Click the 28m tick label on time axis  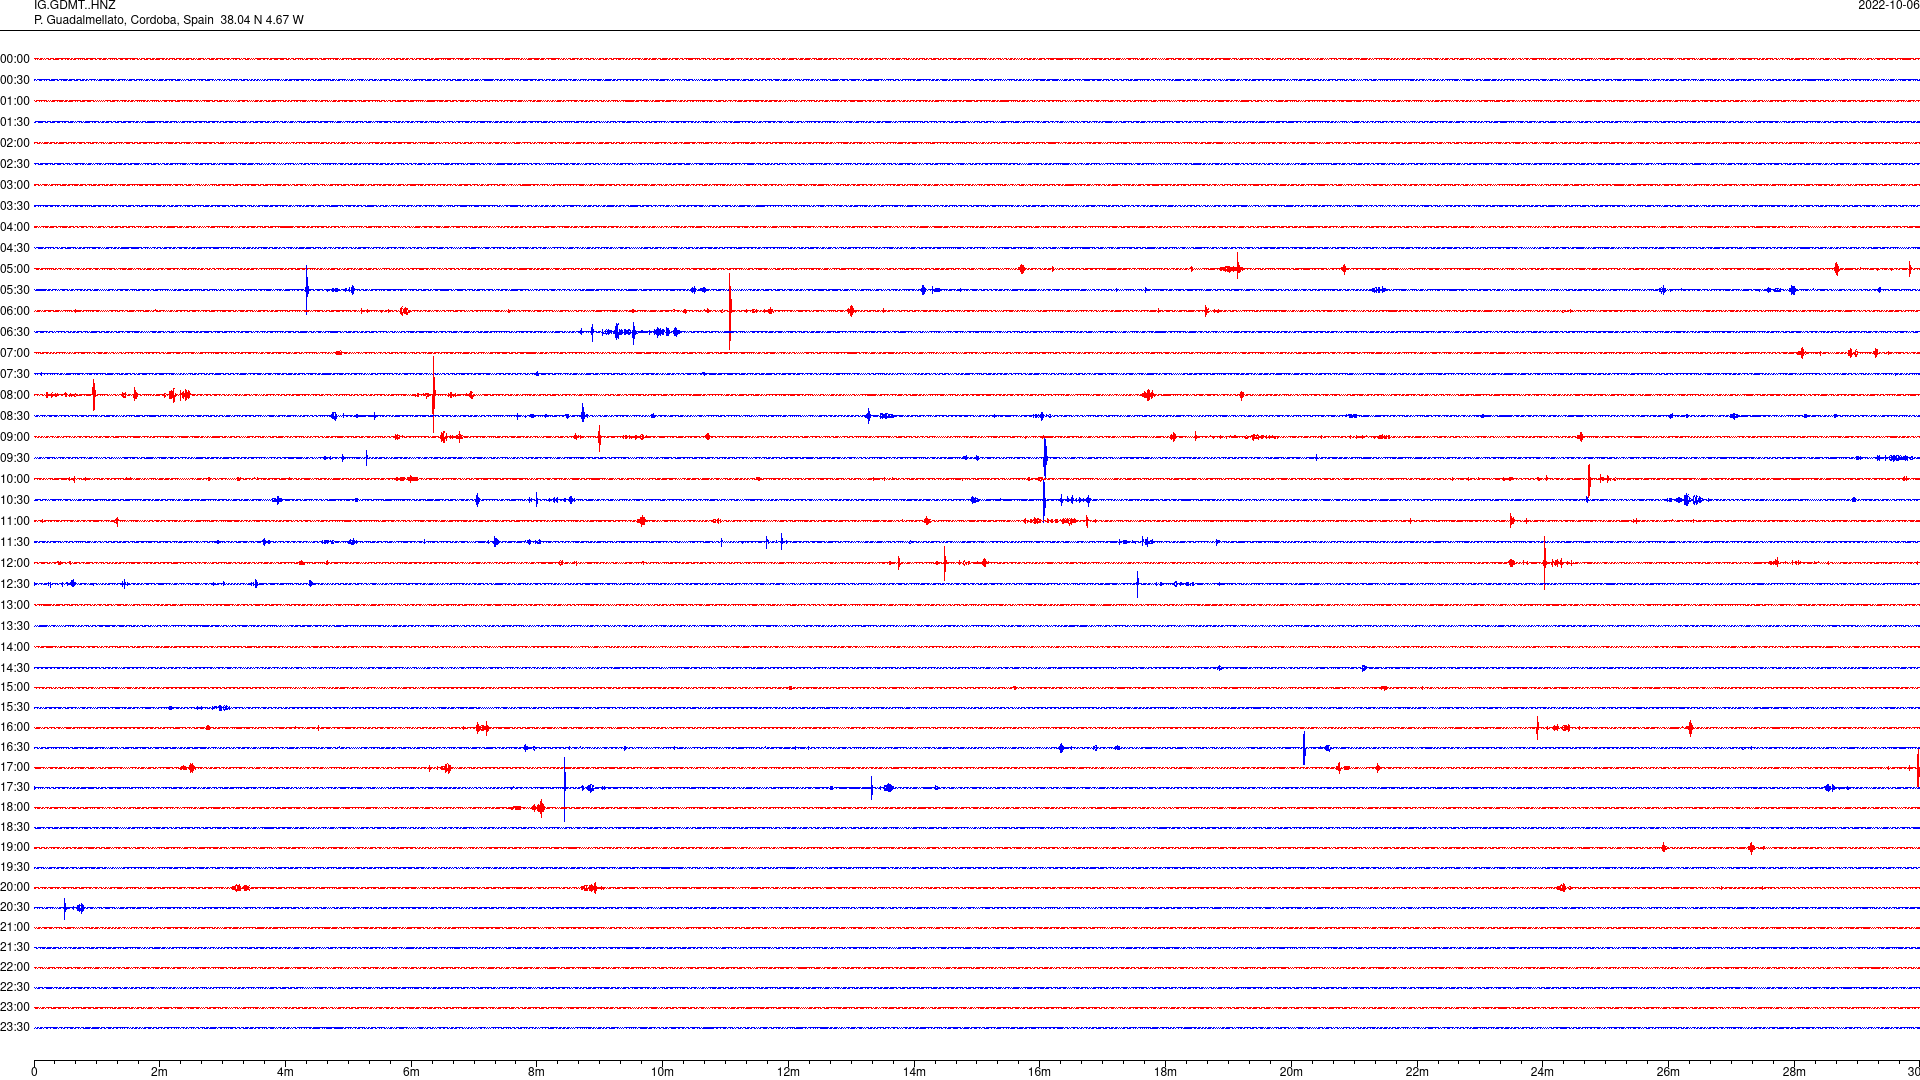point(1794,1072)
